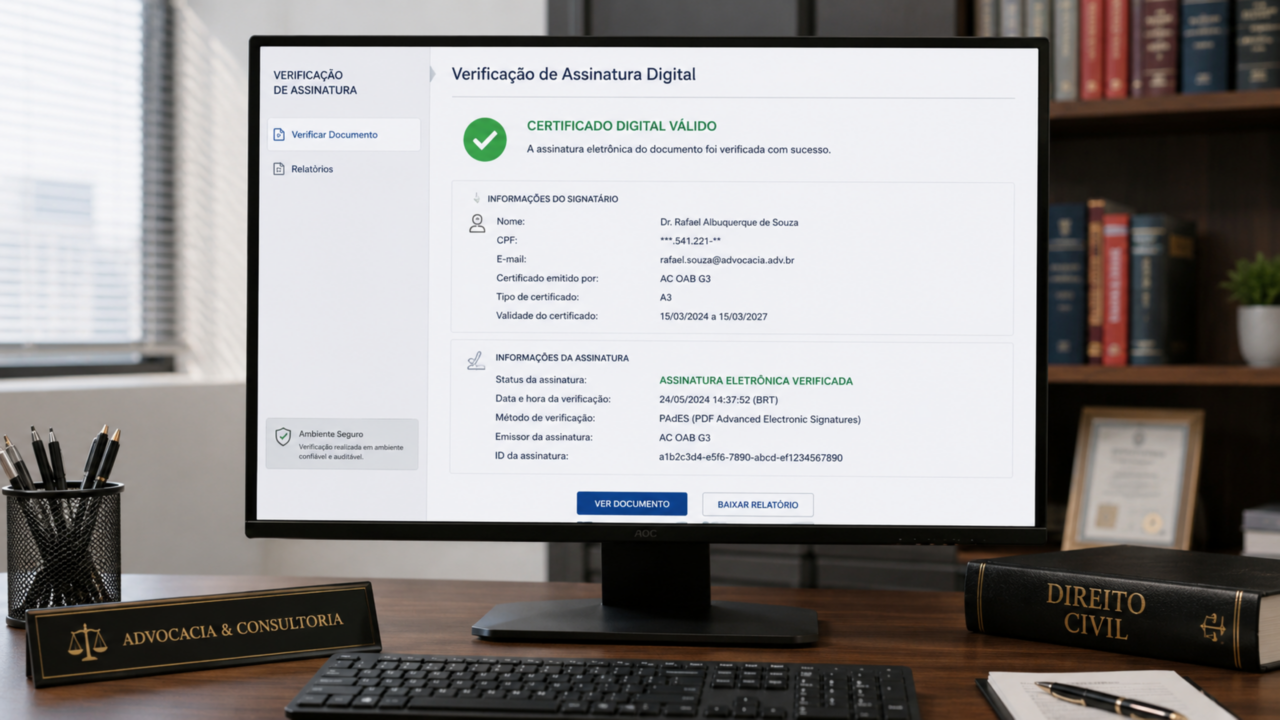
Task: Click the Ambiente Seguro shield icon
Action: (x=283, y=437)
